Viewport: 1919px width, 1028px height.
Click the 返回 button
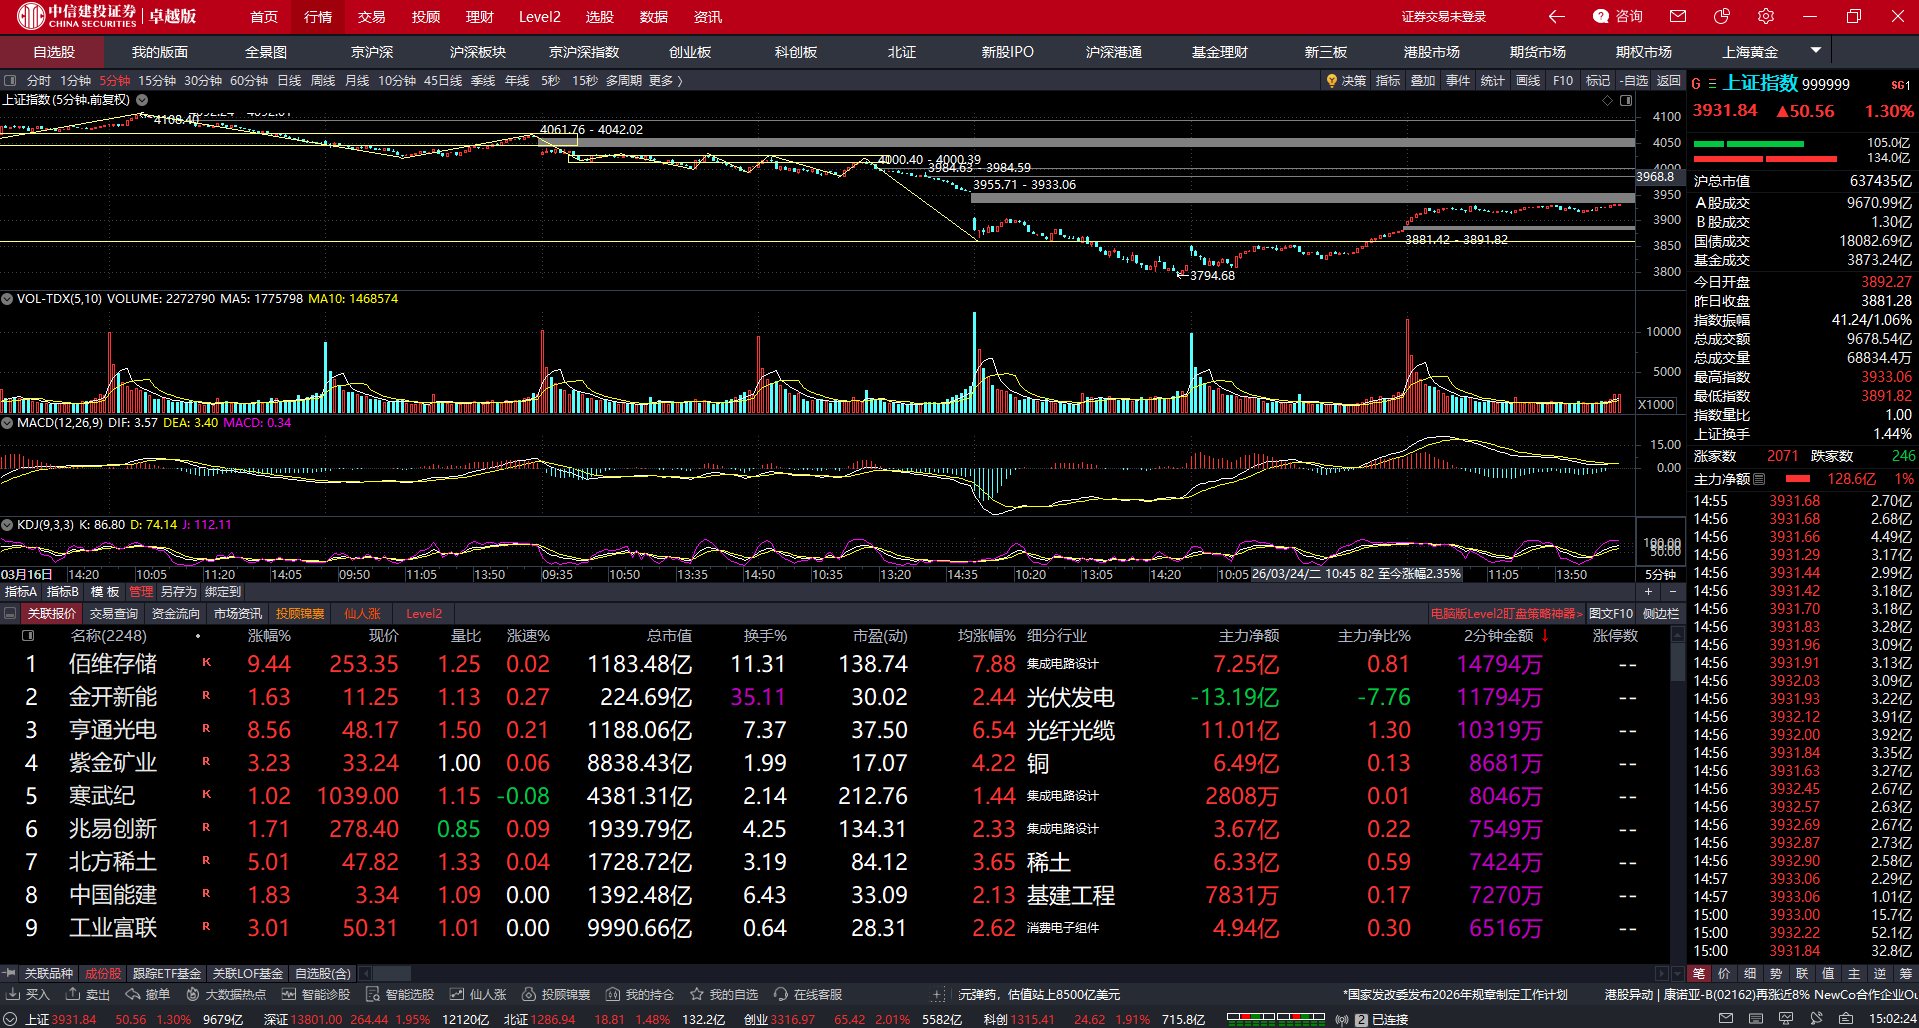[x=1669, y=81]
